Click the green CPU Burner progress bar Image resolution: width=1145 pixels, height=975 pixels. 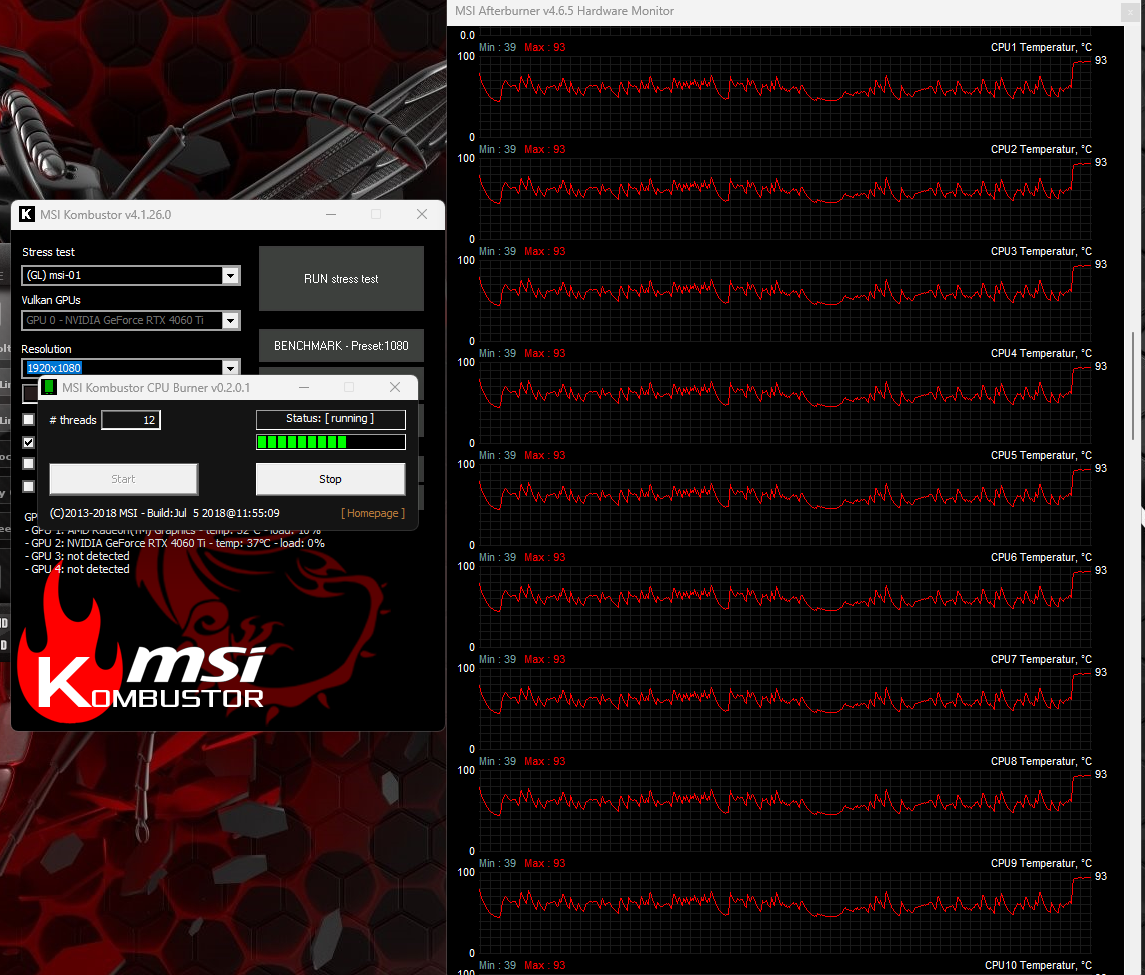[x=331, y=442]
